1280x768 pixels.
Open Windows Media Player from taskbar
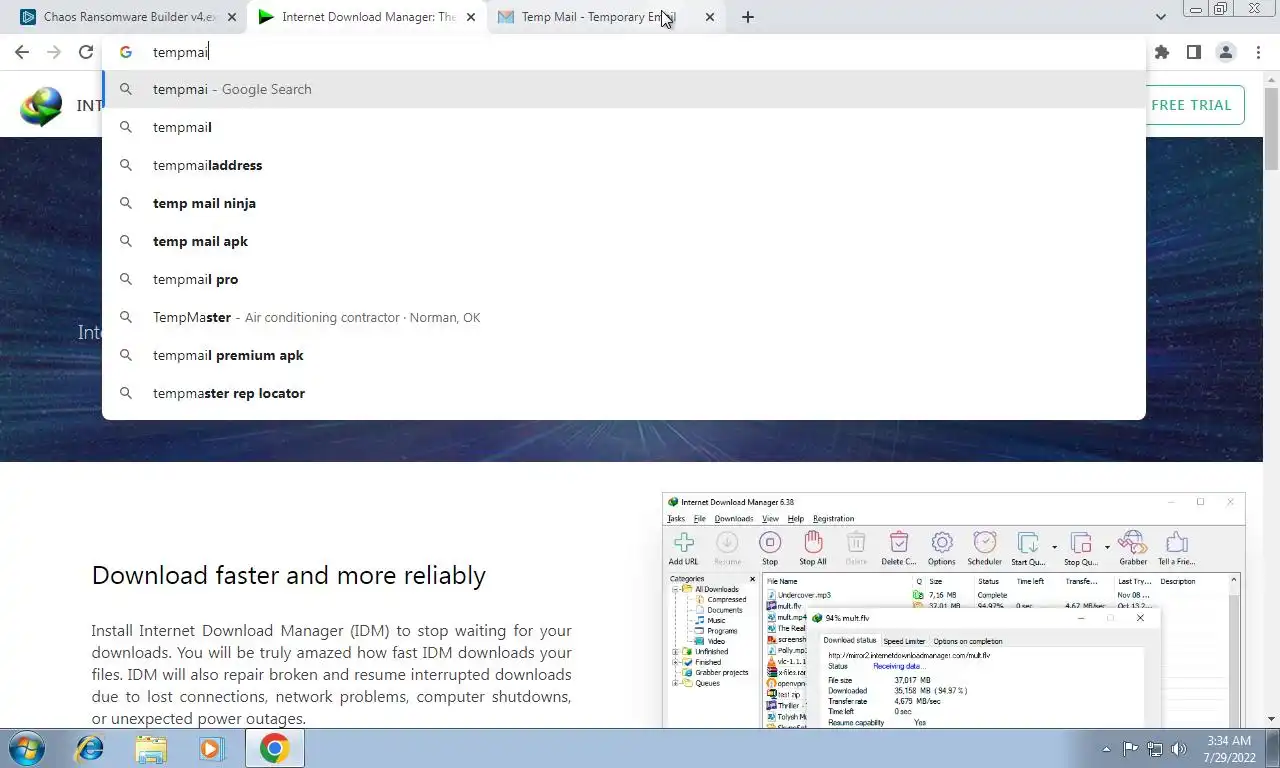(x=212, y=748)
